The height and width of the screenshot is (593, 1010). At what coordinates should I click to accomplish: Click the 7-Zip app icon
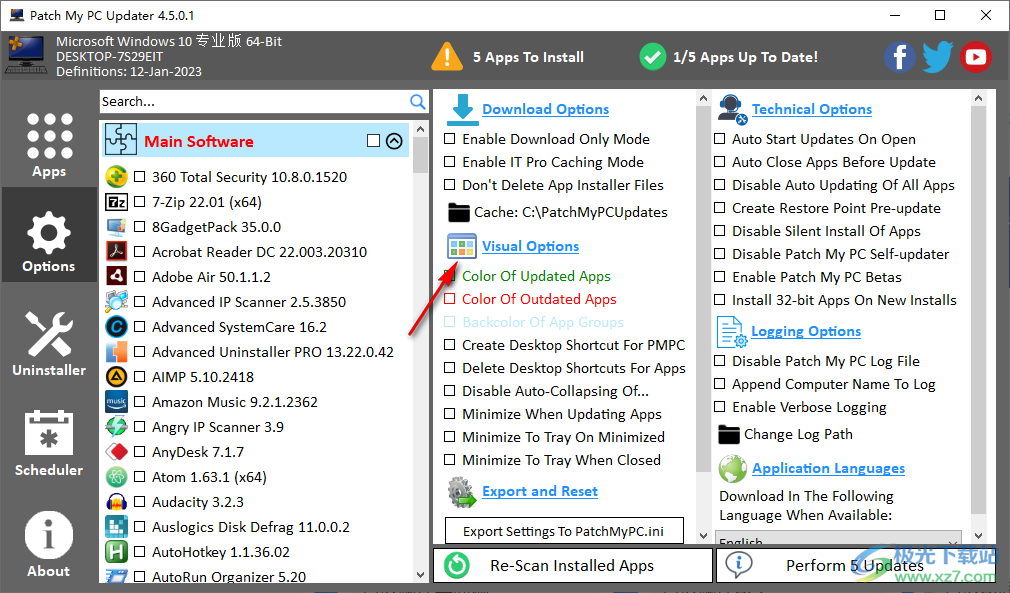pos(116,202)
